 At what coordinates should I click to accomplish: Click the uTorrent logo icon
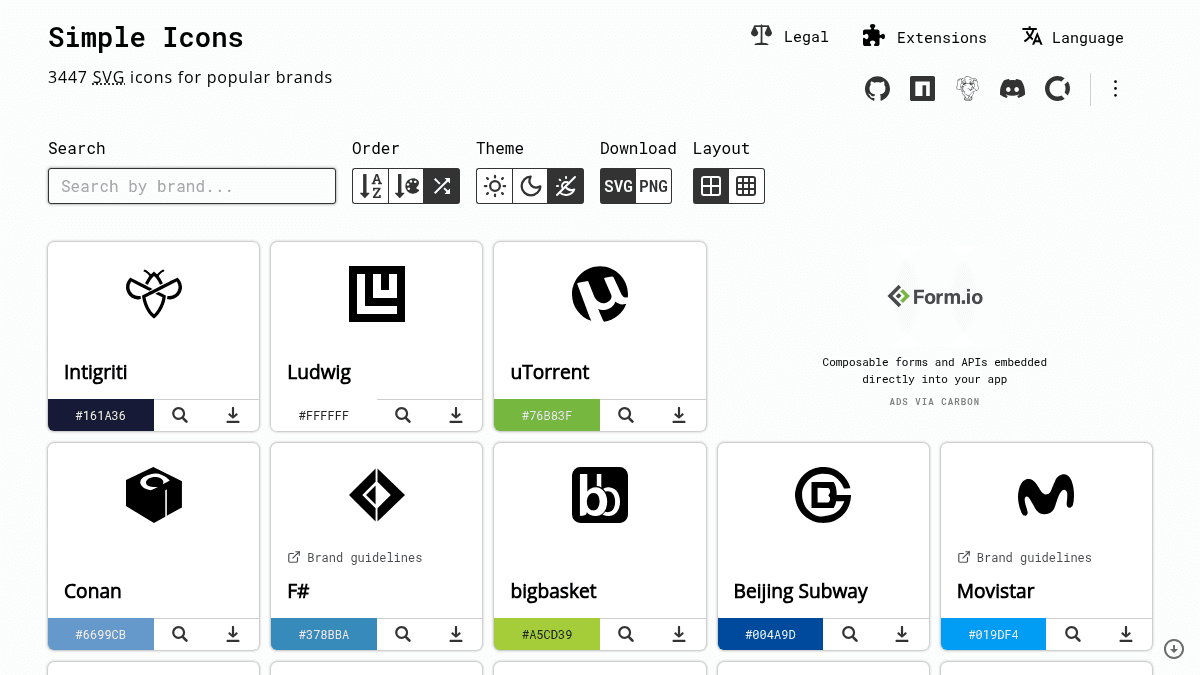click(600, 294)
